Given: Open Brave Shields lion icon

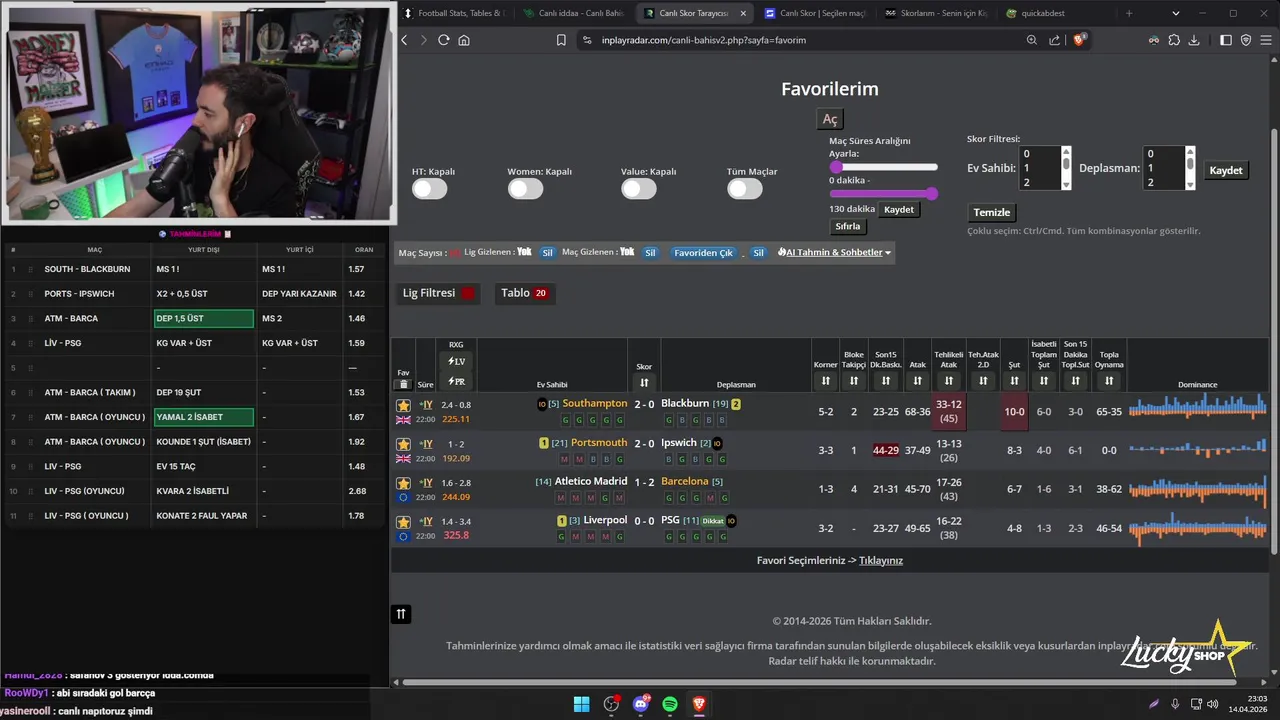Looking at the screenshot, I should point(1079,40).
